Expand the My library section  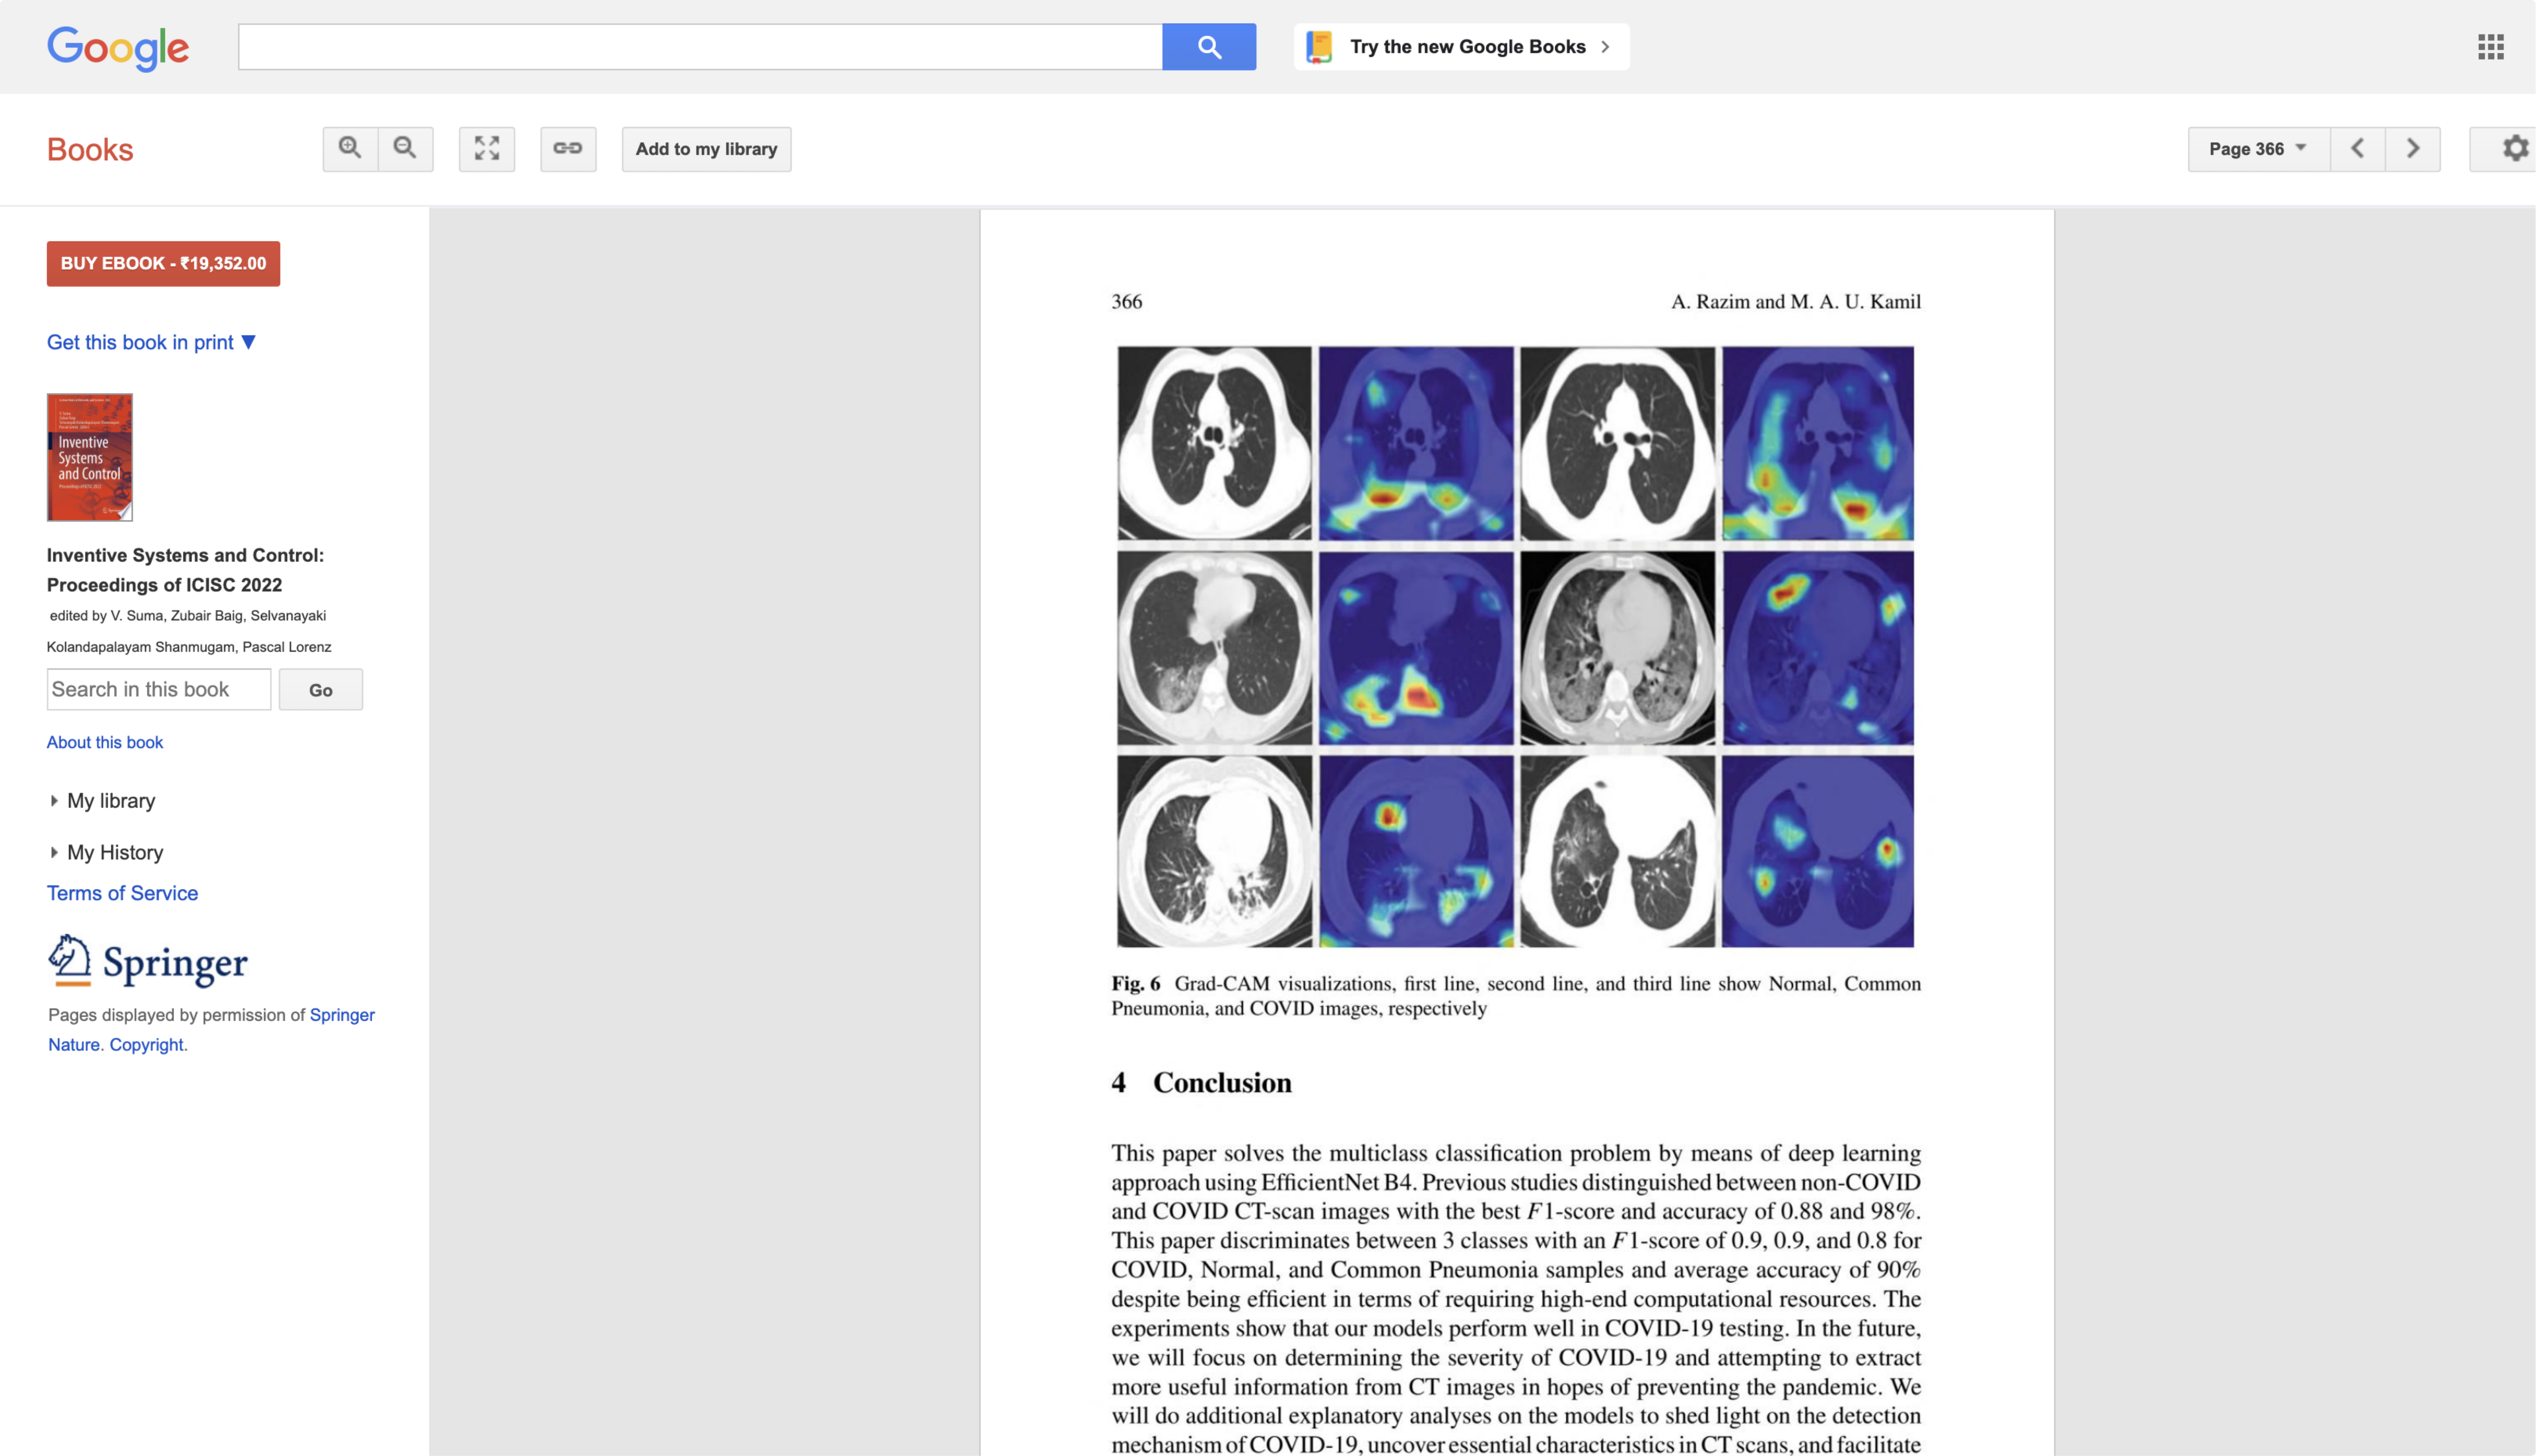click(110, 801)
